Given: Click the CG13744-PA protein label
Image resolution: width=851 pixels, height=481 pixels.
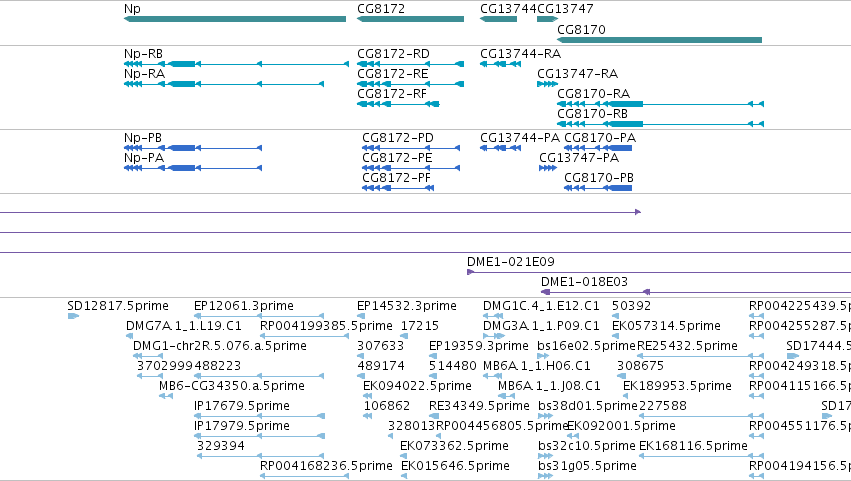Looking at the screenshot, I should (x=520, y=138).
